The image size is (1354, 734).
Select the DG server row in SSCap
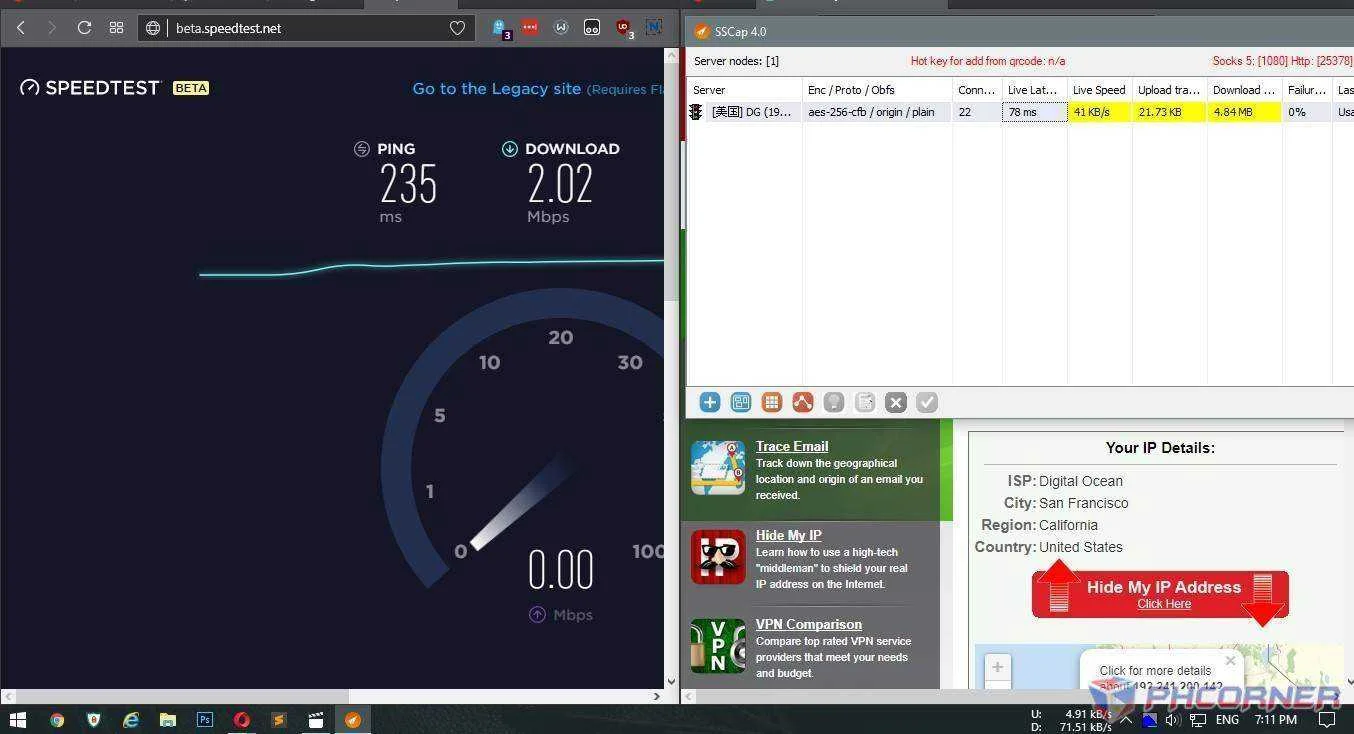[x=1020, y=112]
